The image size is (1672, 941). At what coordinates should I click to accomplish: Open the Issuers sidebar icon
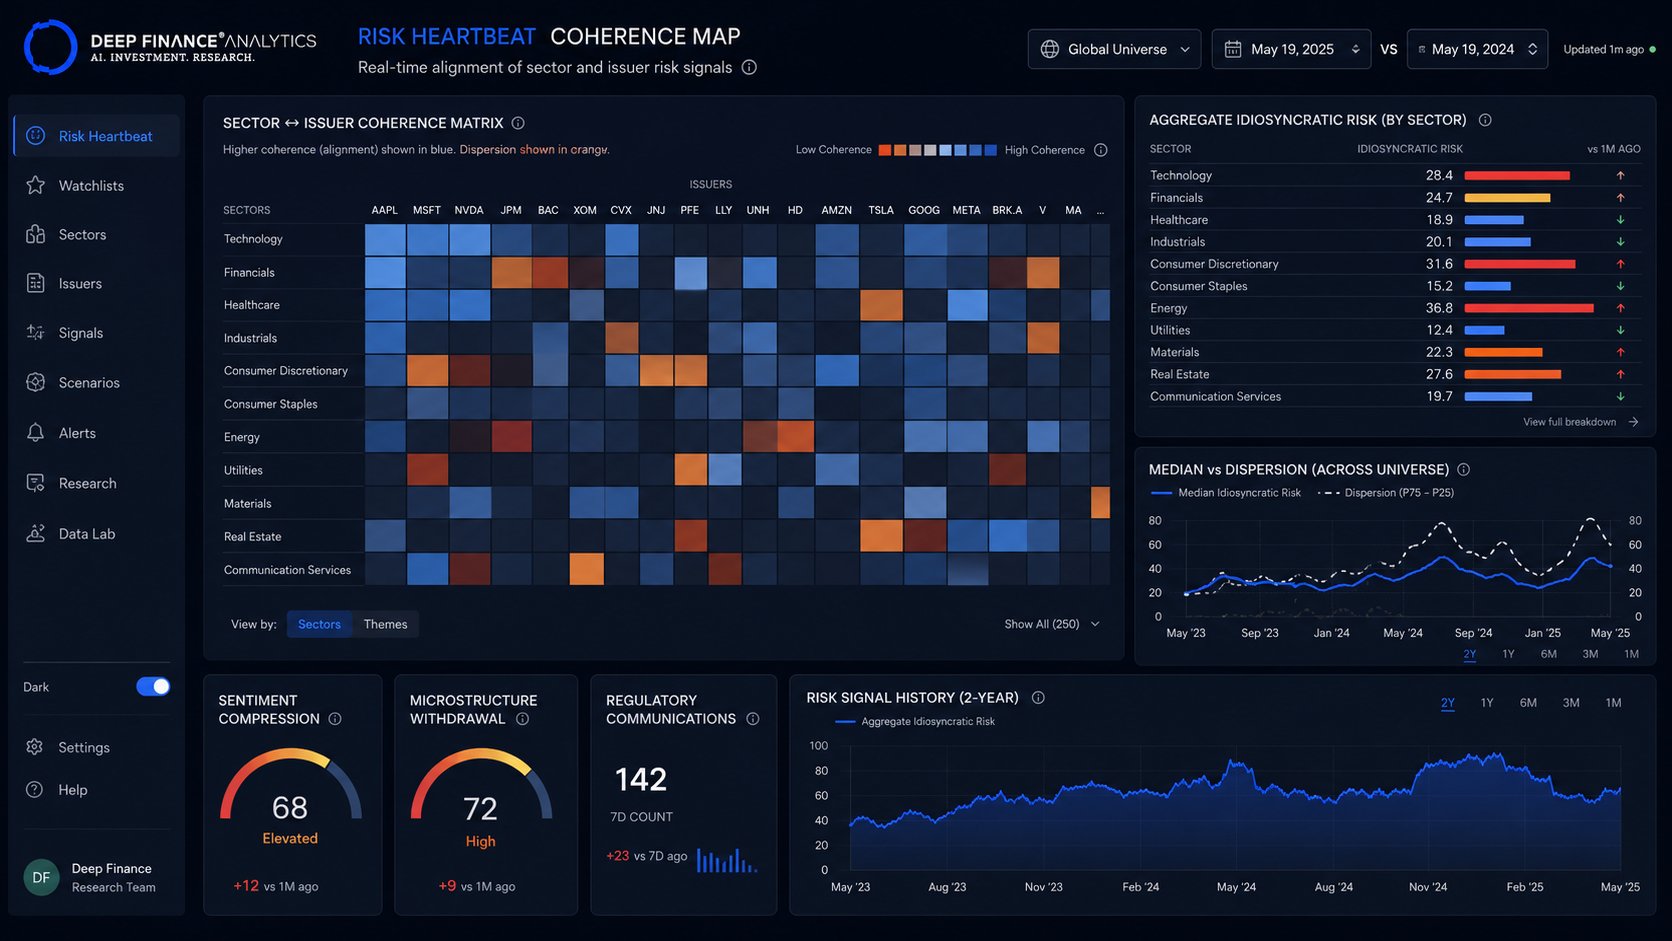(36, 283)
